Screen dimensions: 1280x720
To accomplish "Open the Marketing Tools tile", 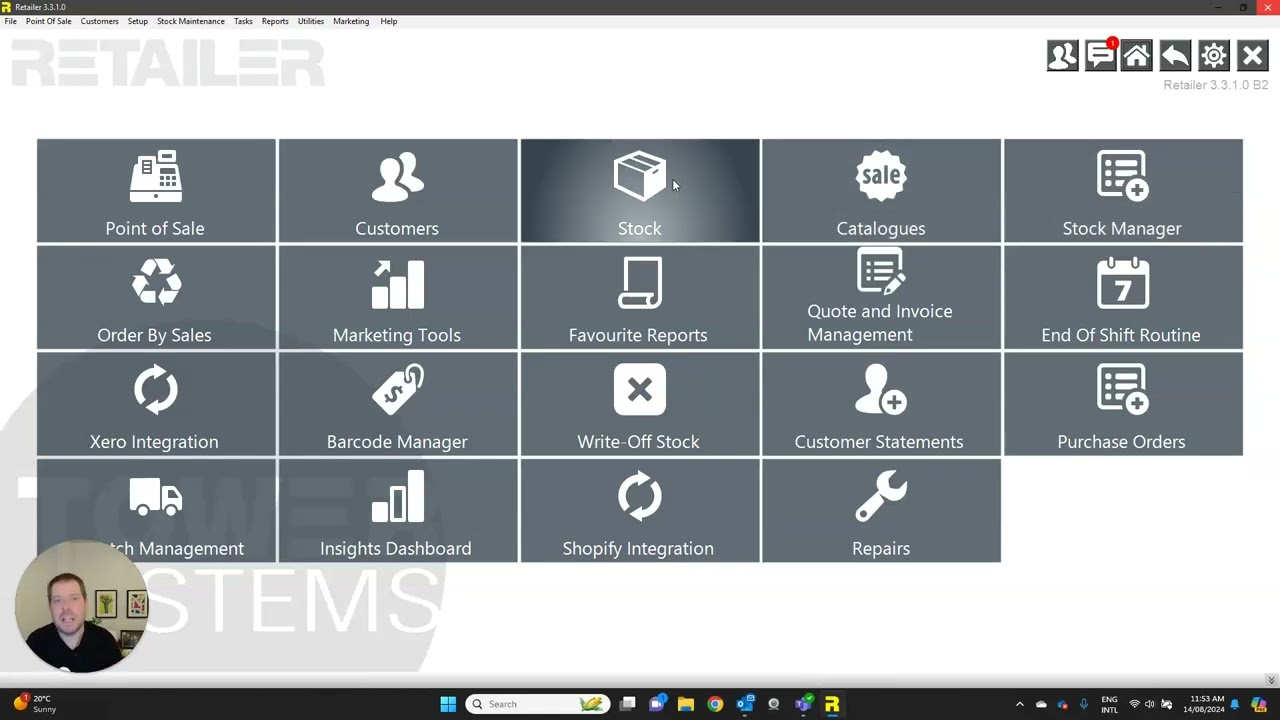I will click(398, 297).
